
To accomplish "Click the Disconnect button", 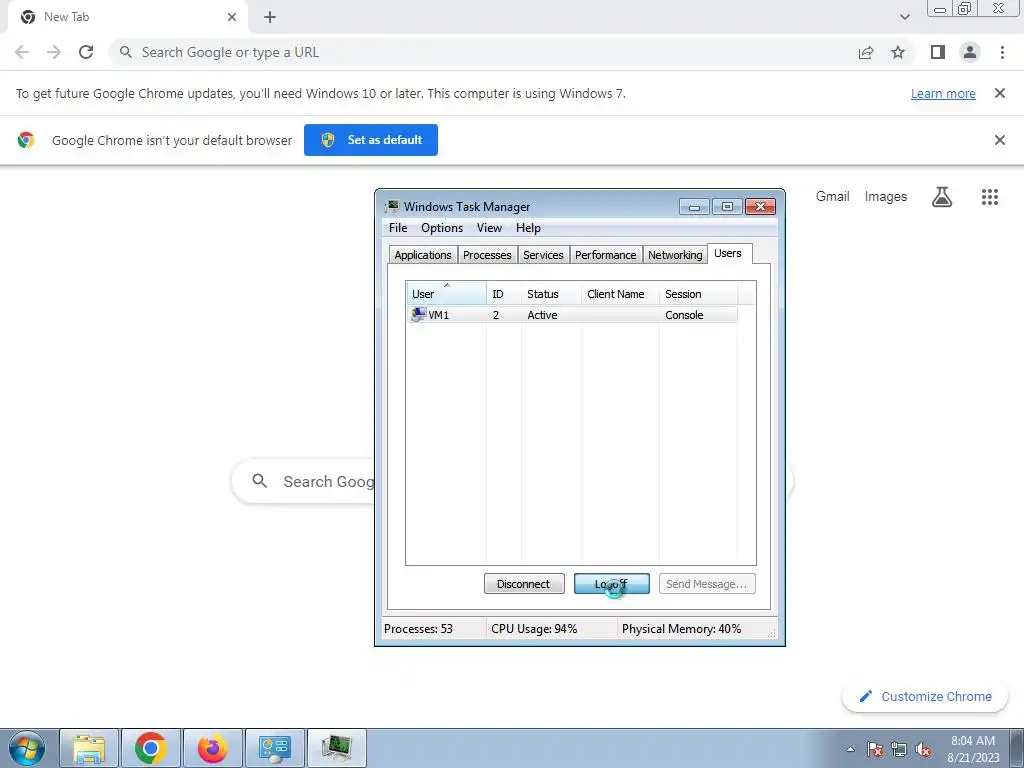I will click(524, 584).
